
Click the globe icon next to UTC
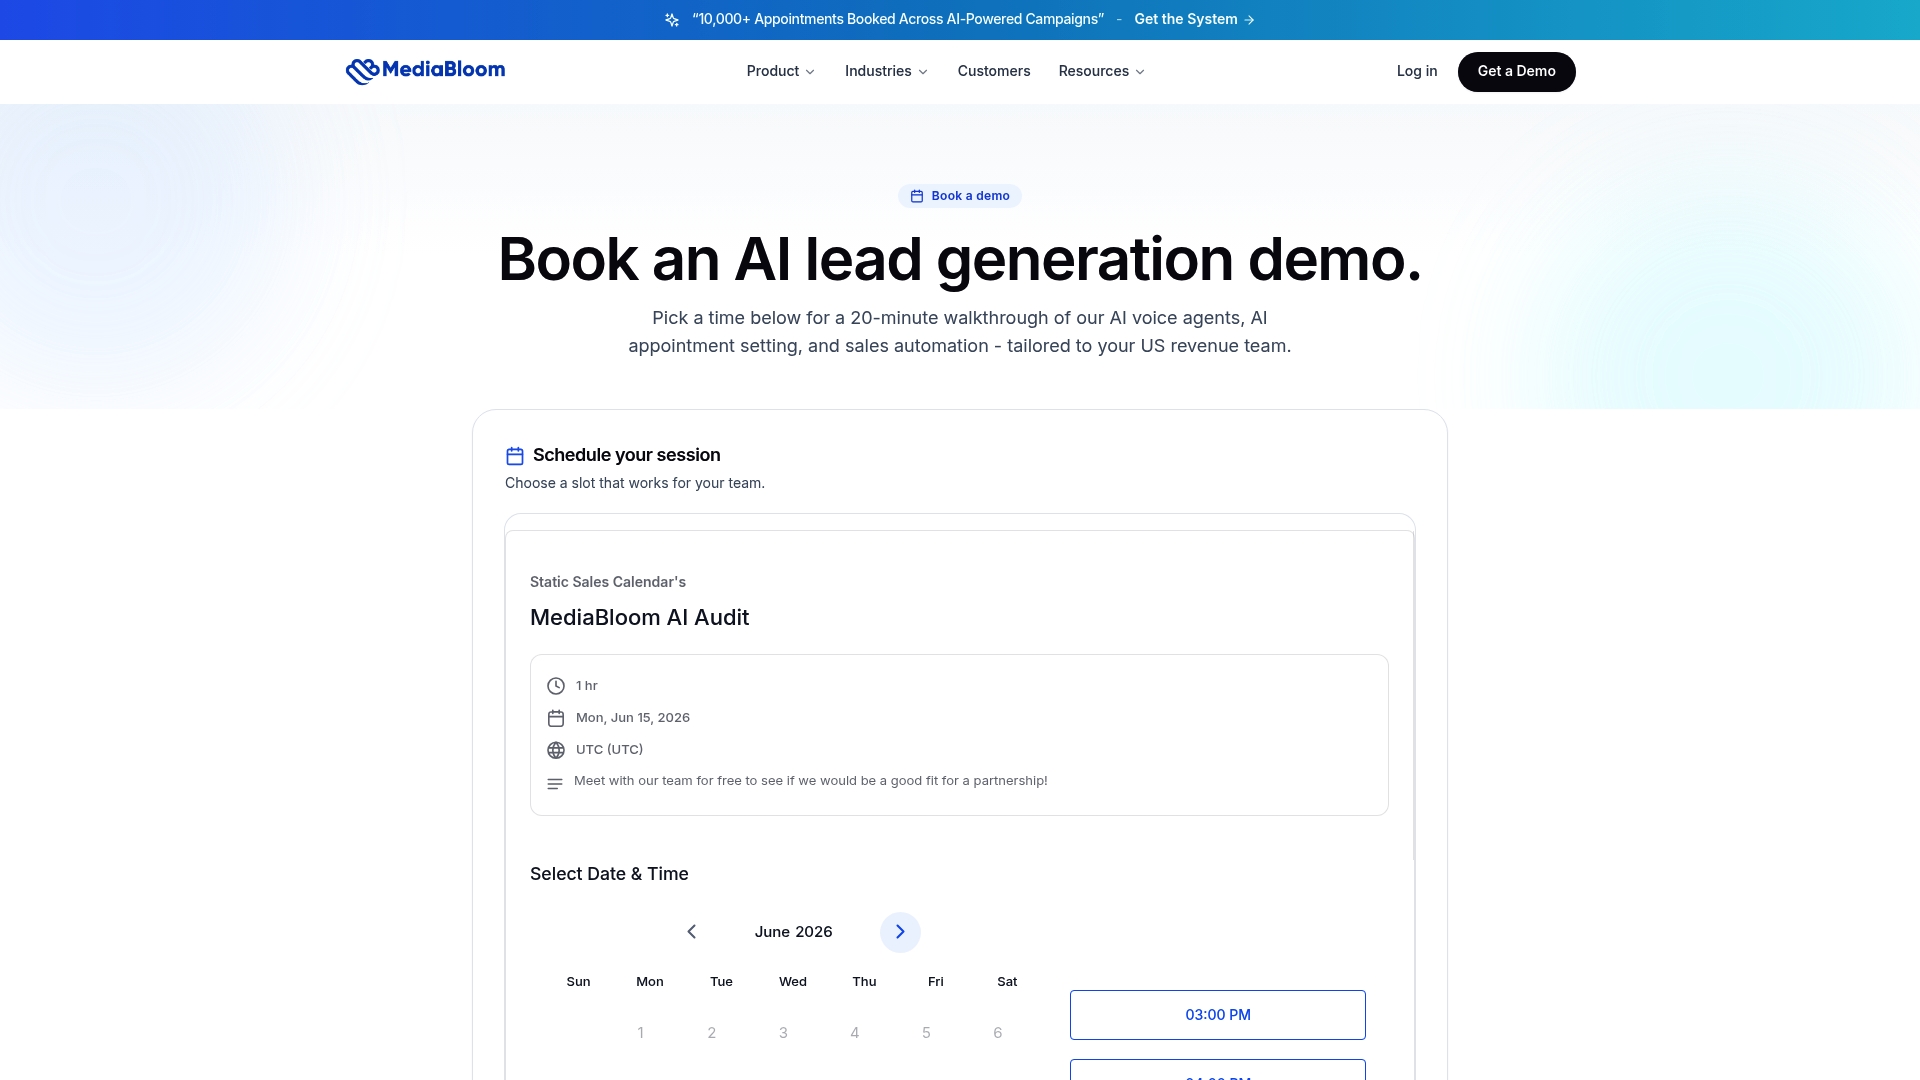[x=556, y=750]
